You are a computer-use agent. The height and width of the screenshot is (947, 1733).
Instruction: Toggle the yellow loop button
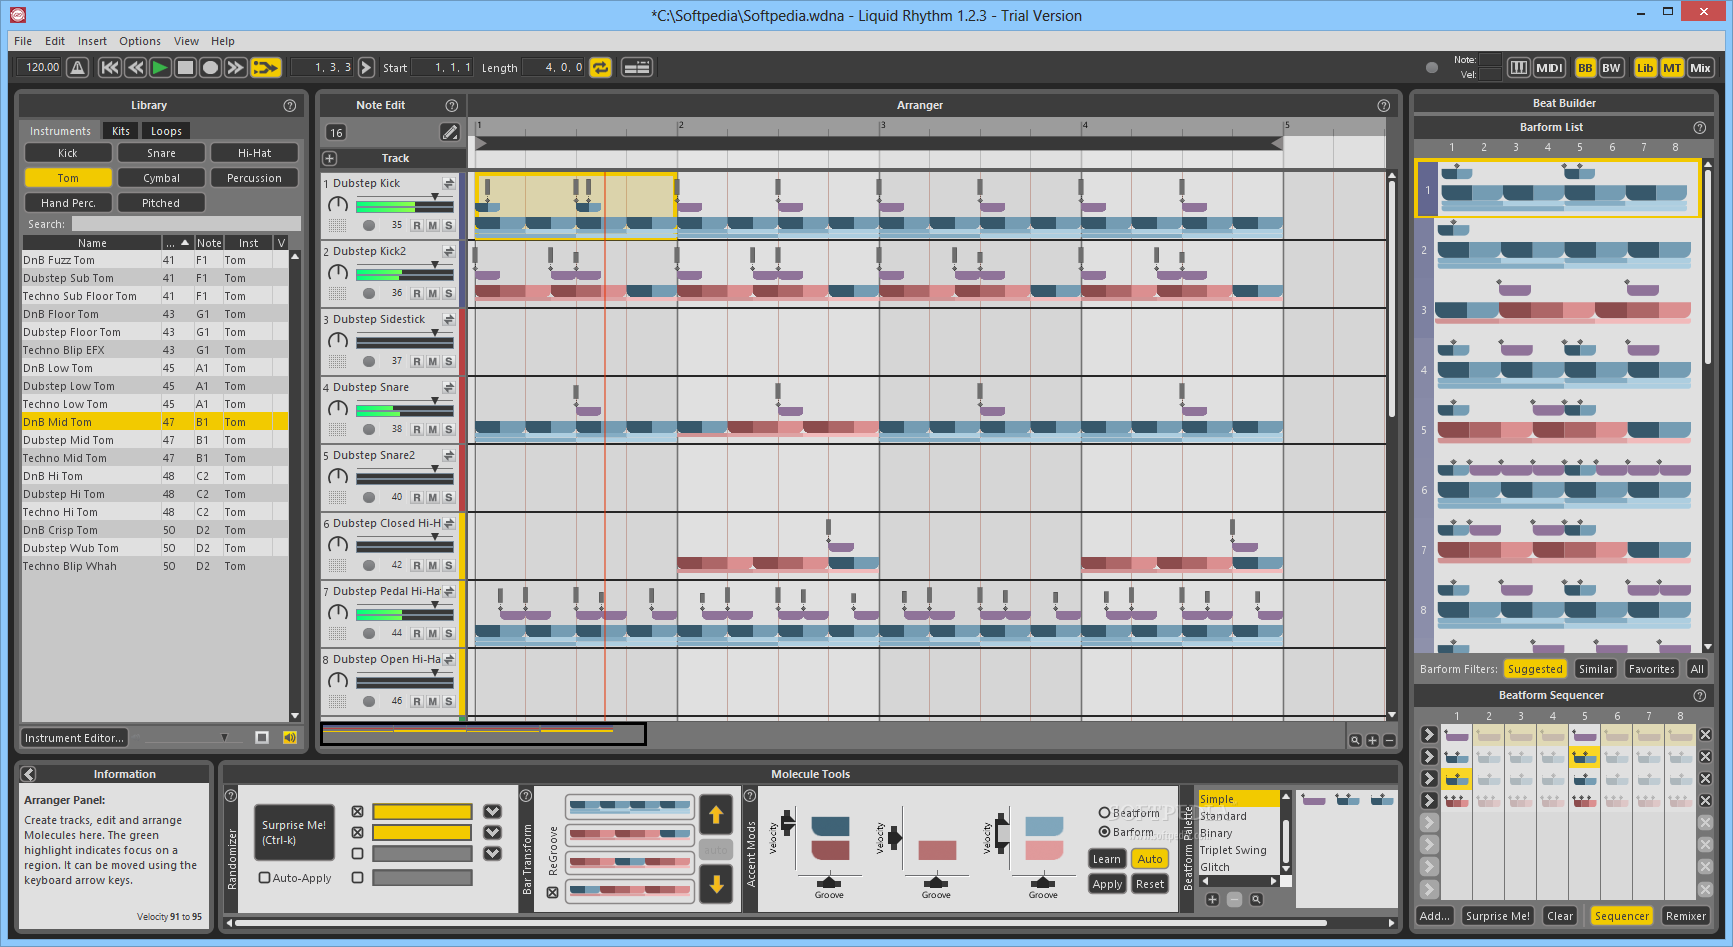[x=600, y=67]
